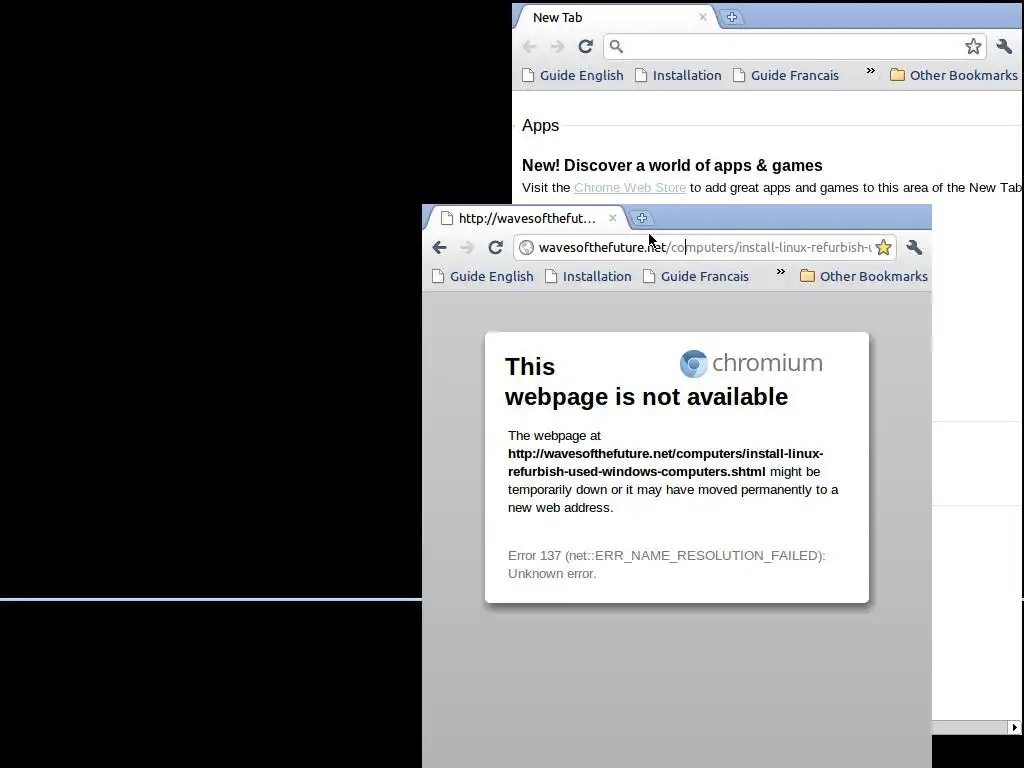The image size is (1024, 768).
Task: Expand the bookmarks overflow chevron in the New Tab window
Action: (x=871, y=71)
